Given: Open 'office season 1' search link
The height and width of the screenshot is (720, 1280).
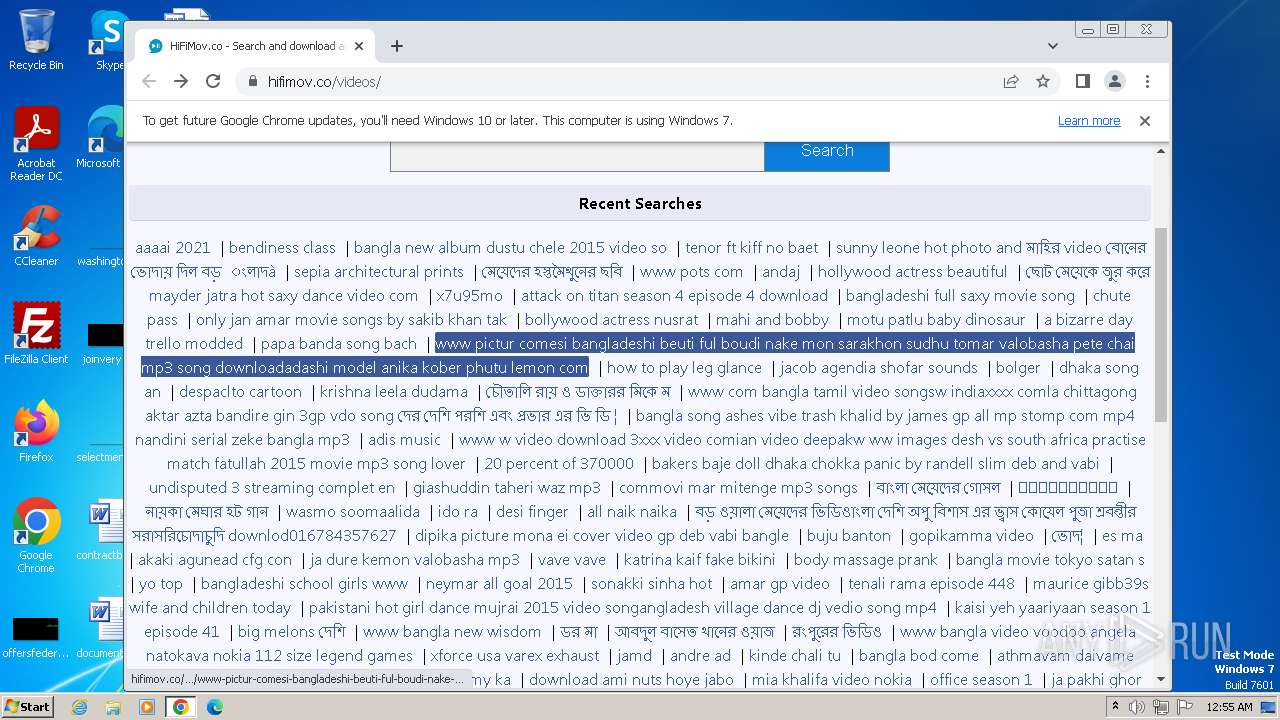Looking at the screenshot, I should tap(981, 680).
